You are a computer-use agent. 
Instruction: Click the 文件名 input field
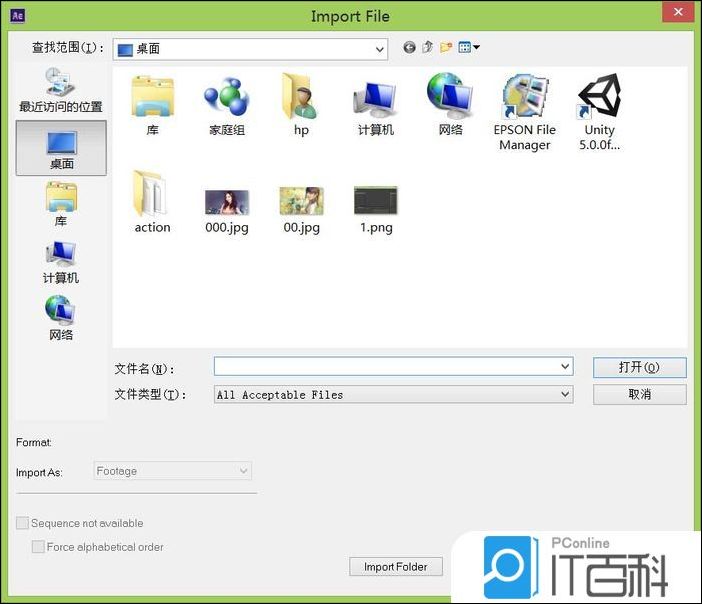(394, 367)
